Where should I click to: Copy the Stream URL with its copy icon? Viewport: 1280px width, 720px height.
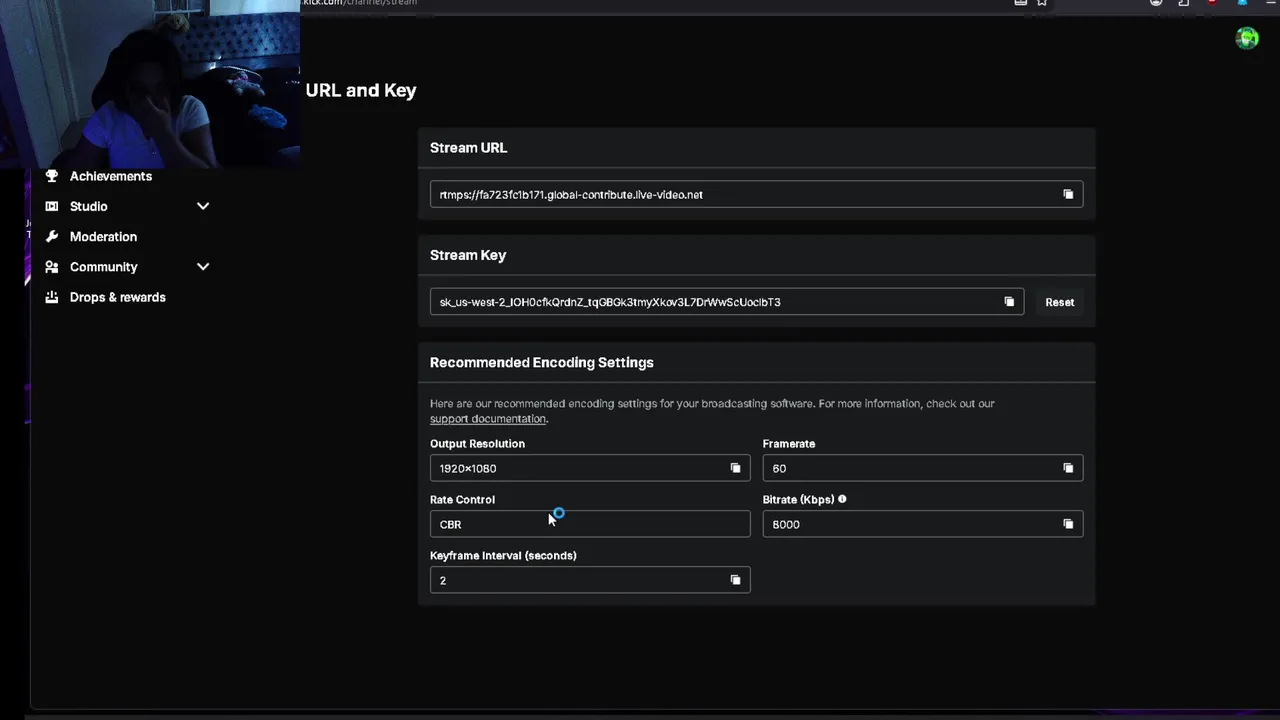(x=1068, y=195)
